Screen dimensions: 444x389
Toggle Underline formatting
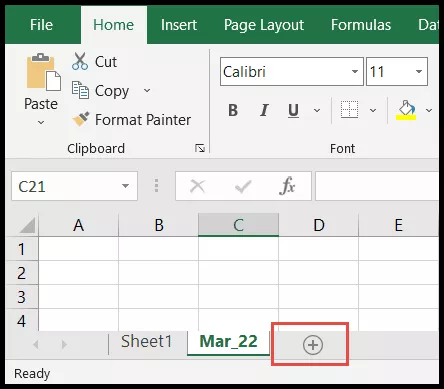293,110
